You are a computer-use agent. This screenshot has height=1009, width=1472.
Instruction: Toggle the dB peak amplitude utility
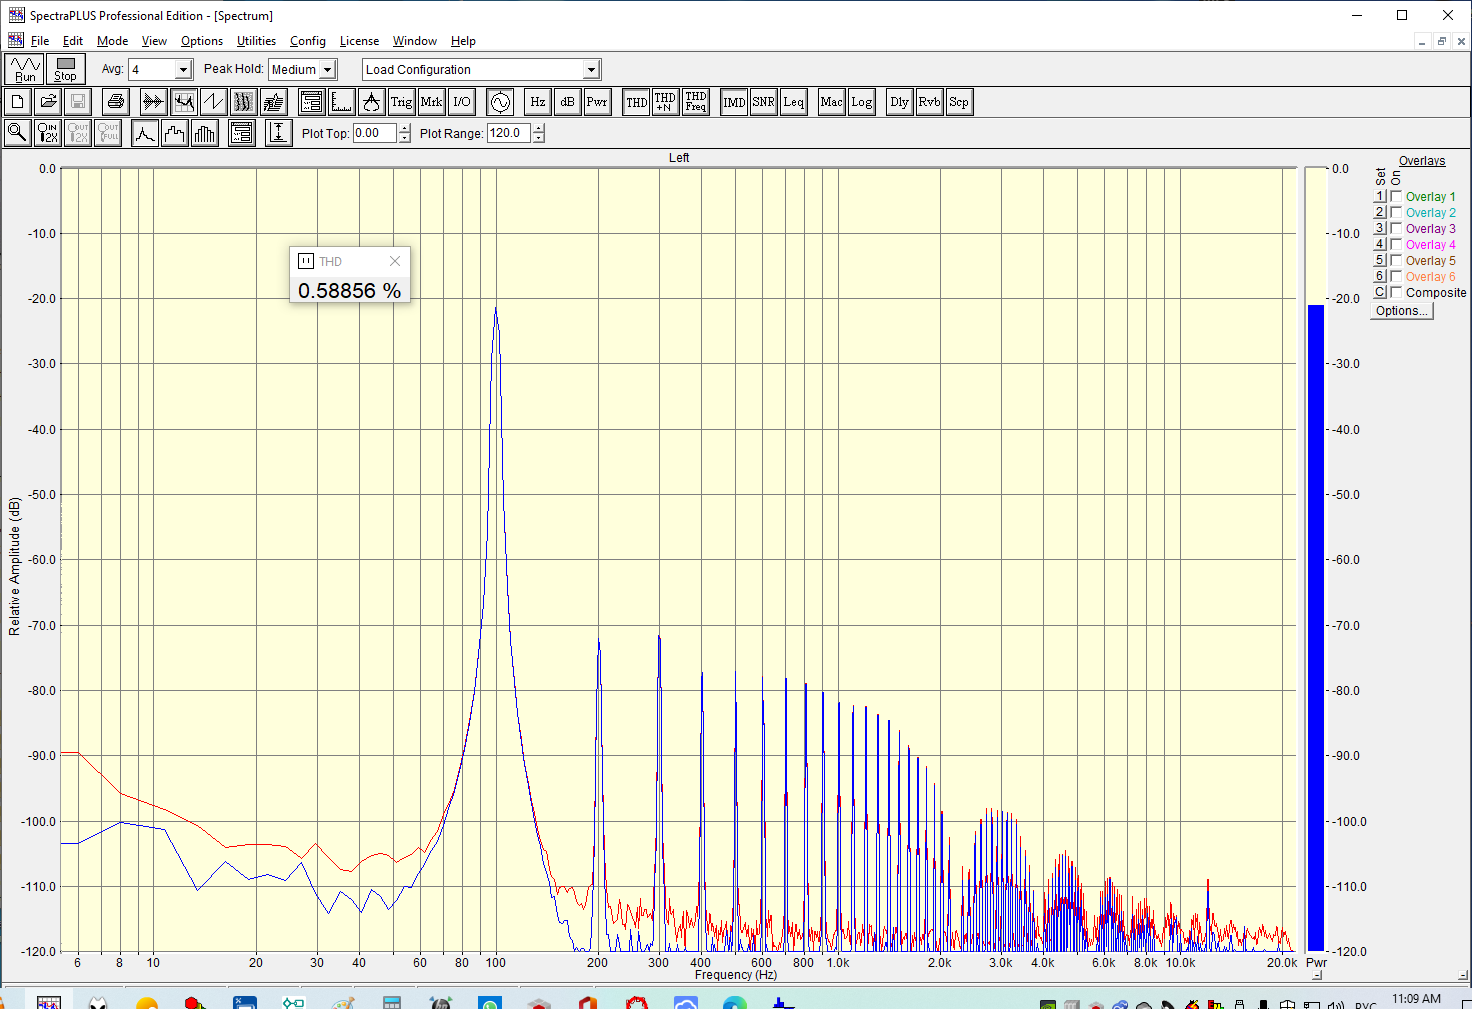coord(567,102)
